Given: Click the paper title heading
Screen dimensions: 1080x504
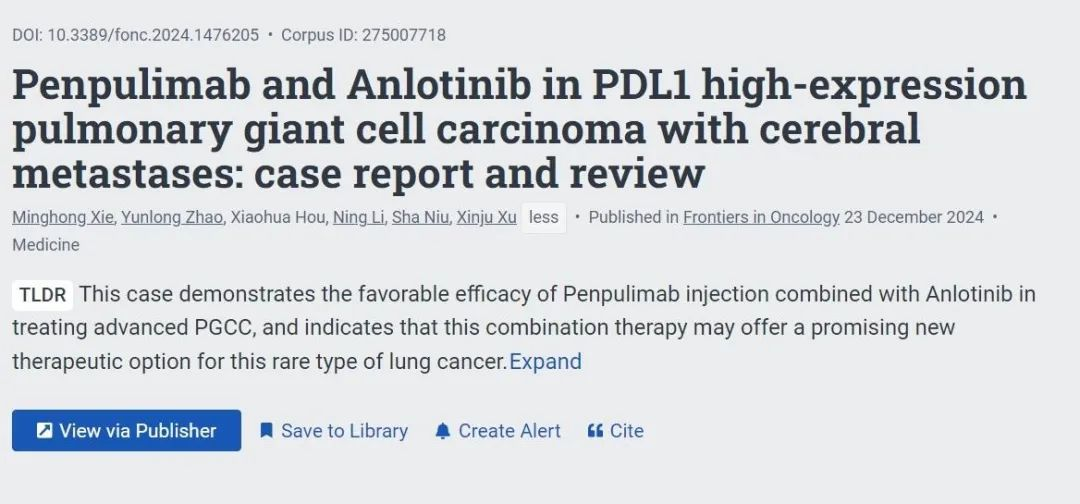Looking at the screenshot, I should 520,129.
